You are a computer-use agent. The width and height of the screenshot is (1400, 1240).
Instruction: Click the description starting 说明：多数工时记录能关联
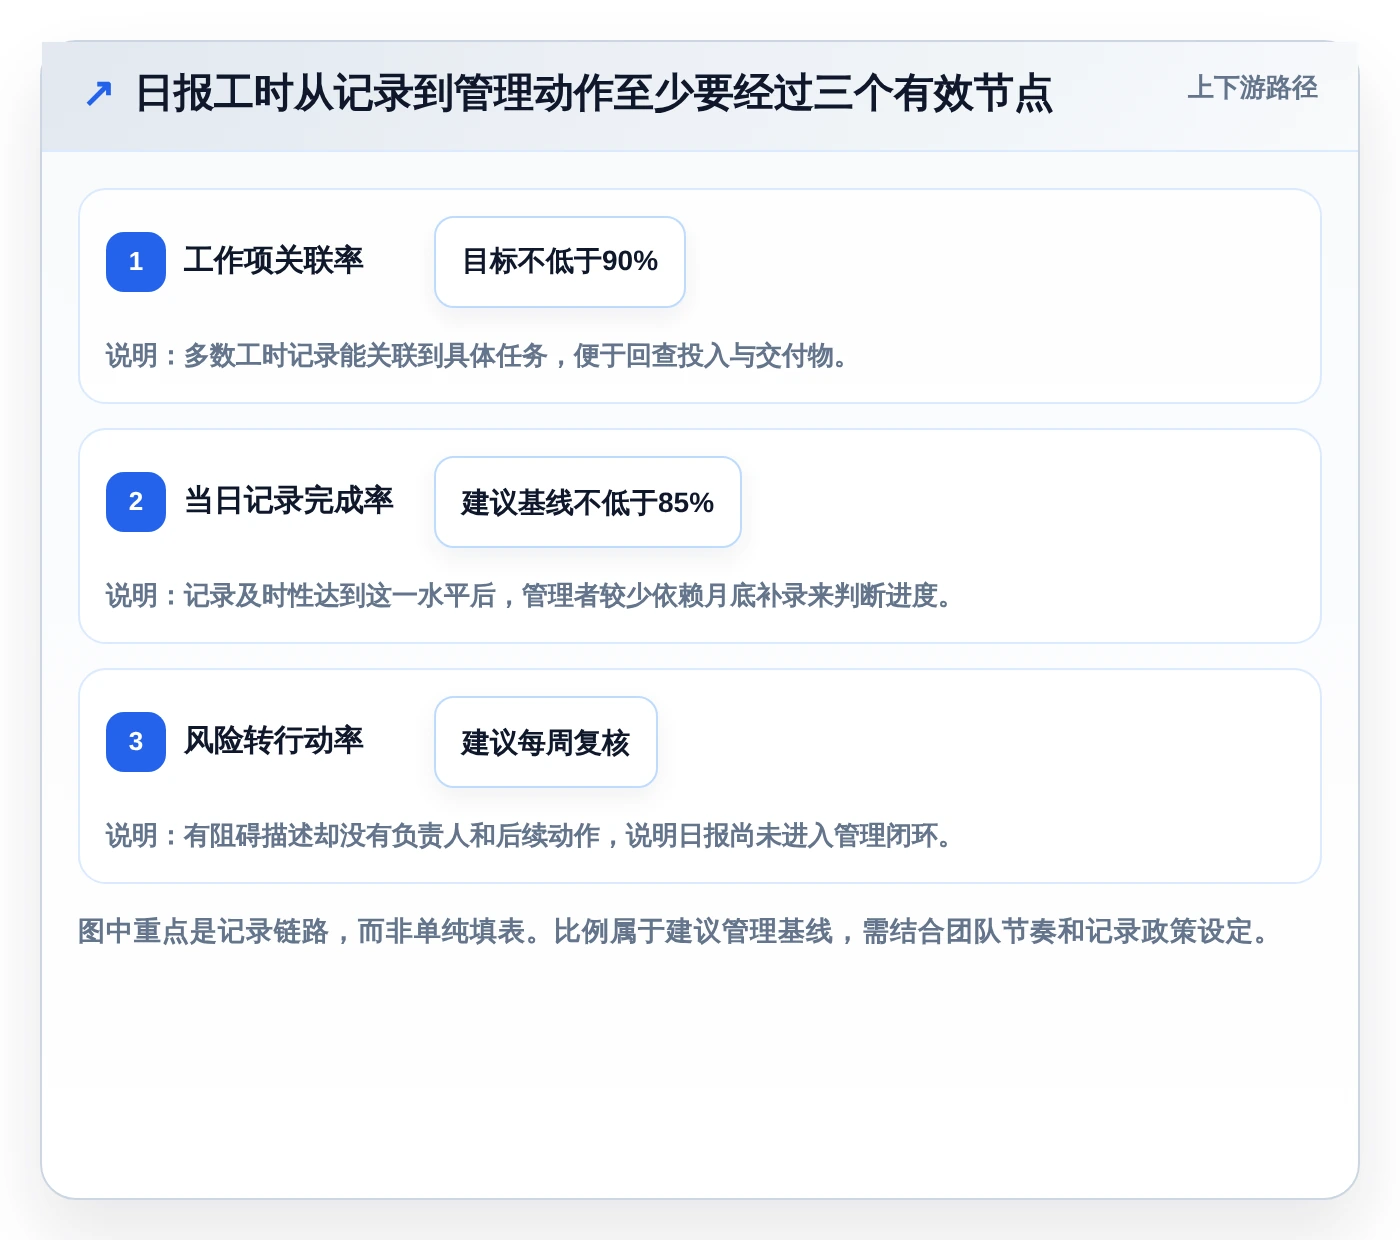click(477, 356)
